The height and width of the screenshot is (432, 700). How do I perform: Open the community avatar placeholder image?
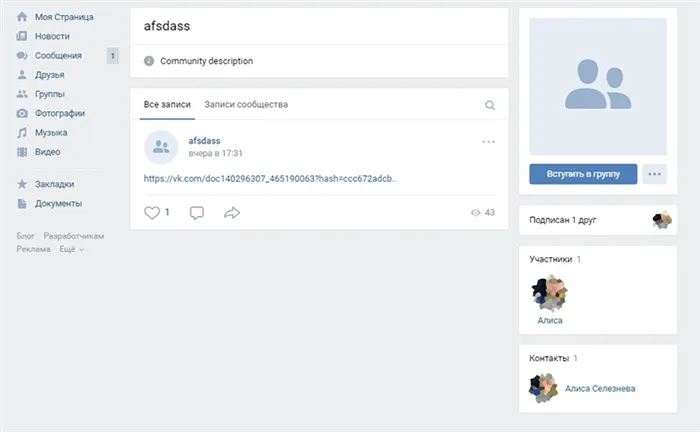click(598, 86)
